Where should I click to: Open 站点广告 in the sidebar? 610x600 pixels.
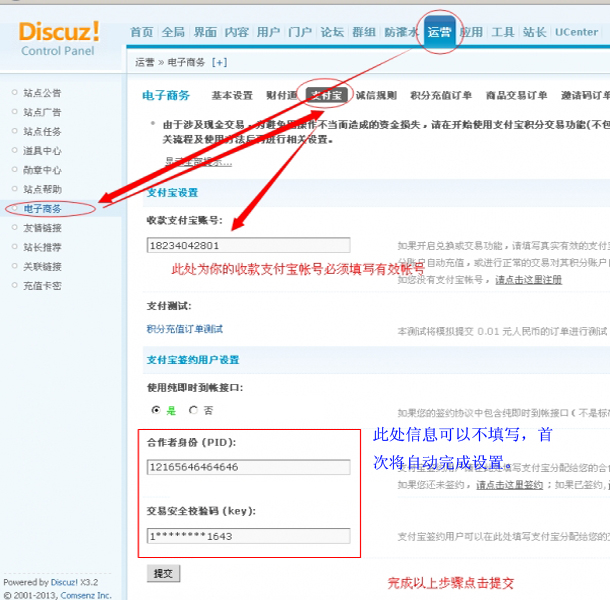pos(42,112)
